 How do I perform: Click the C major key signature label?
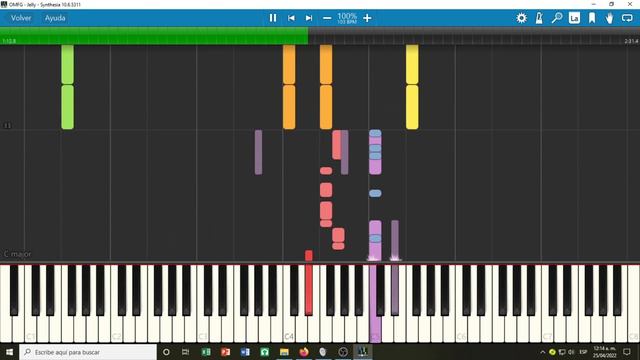pos(17,254)
